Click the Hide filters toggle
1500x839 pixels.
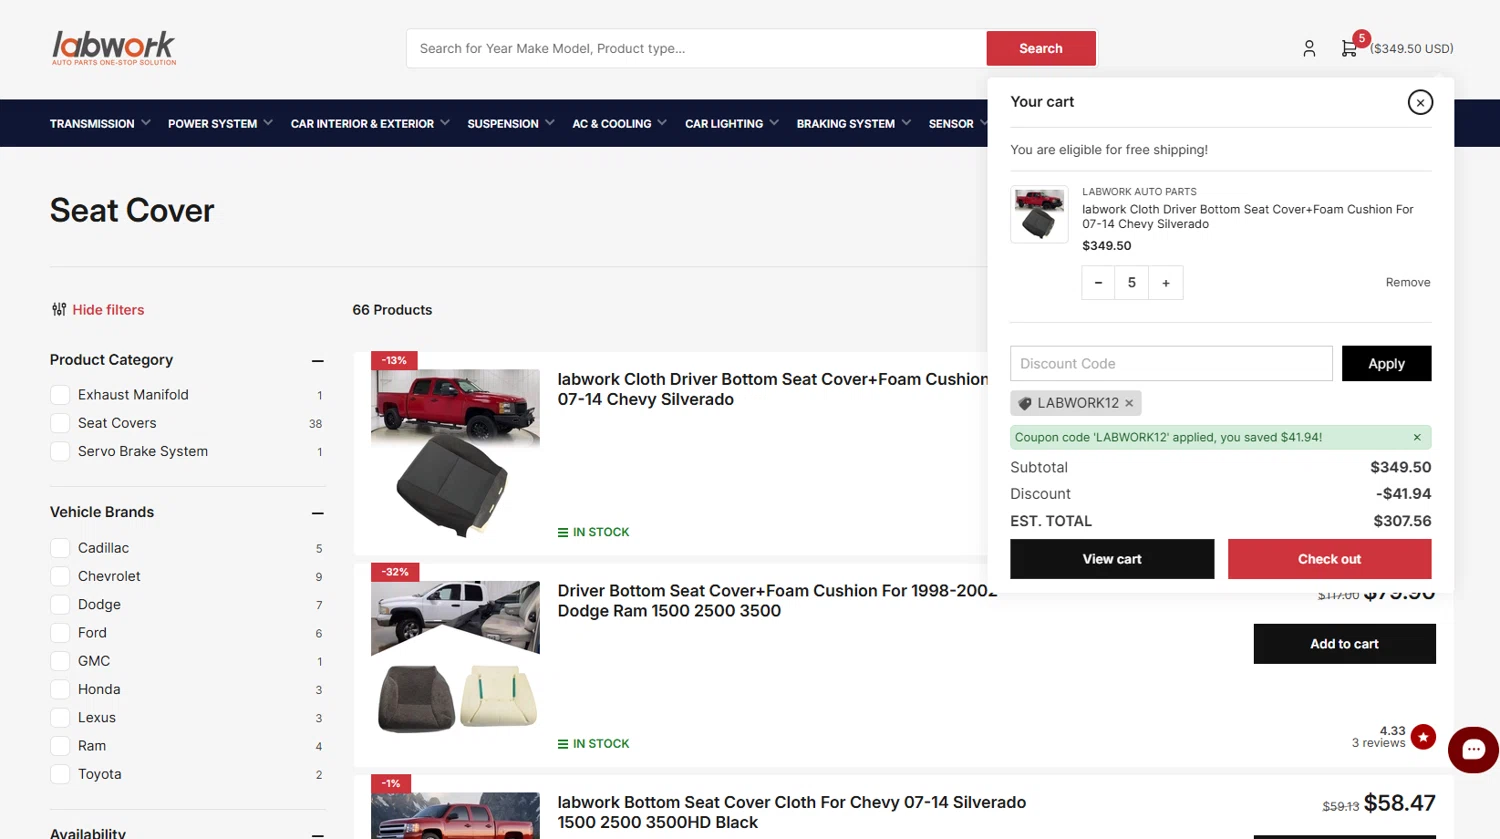(x=98, y=310)
